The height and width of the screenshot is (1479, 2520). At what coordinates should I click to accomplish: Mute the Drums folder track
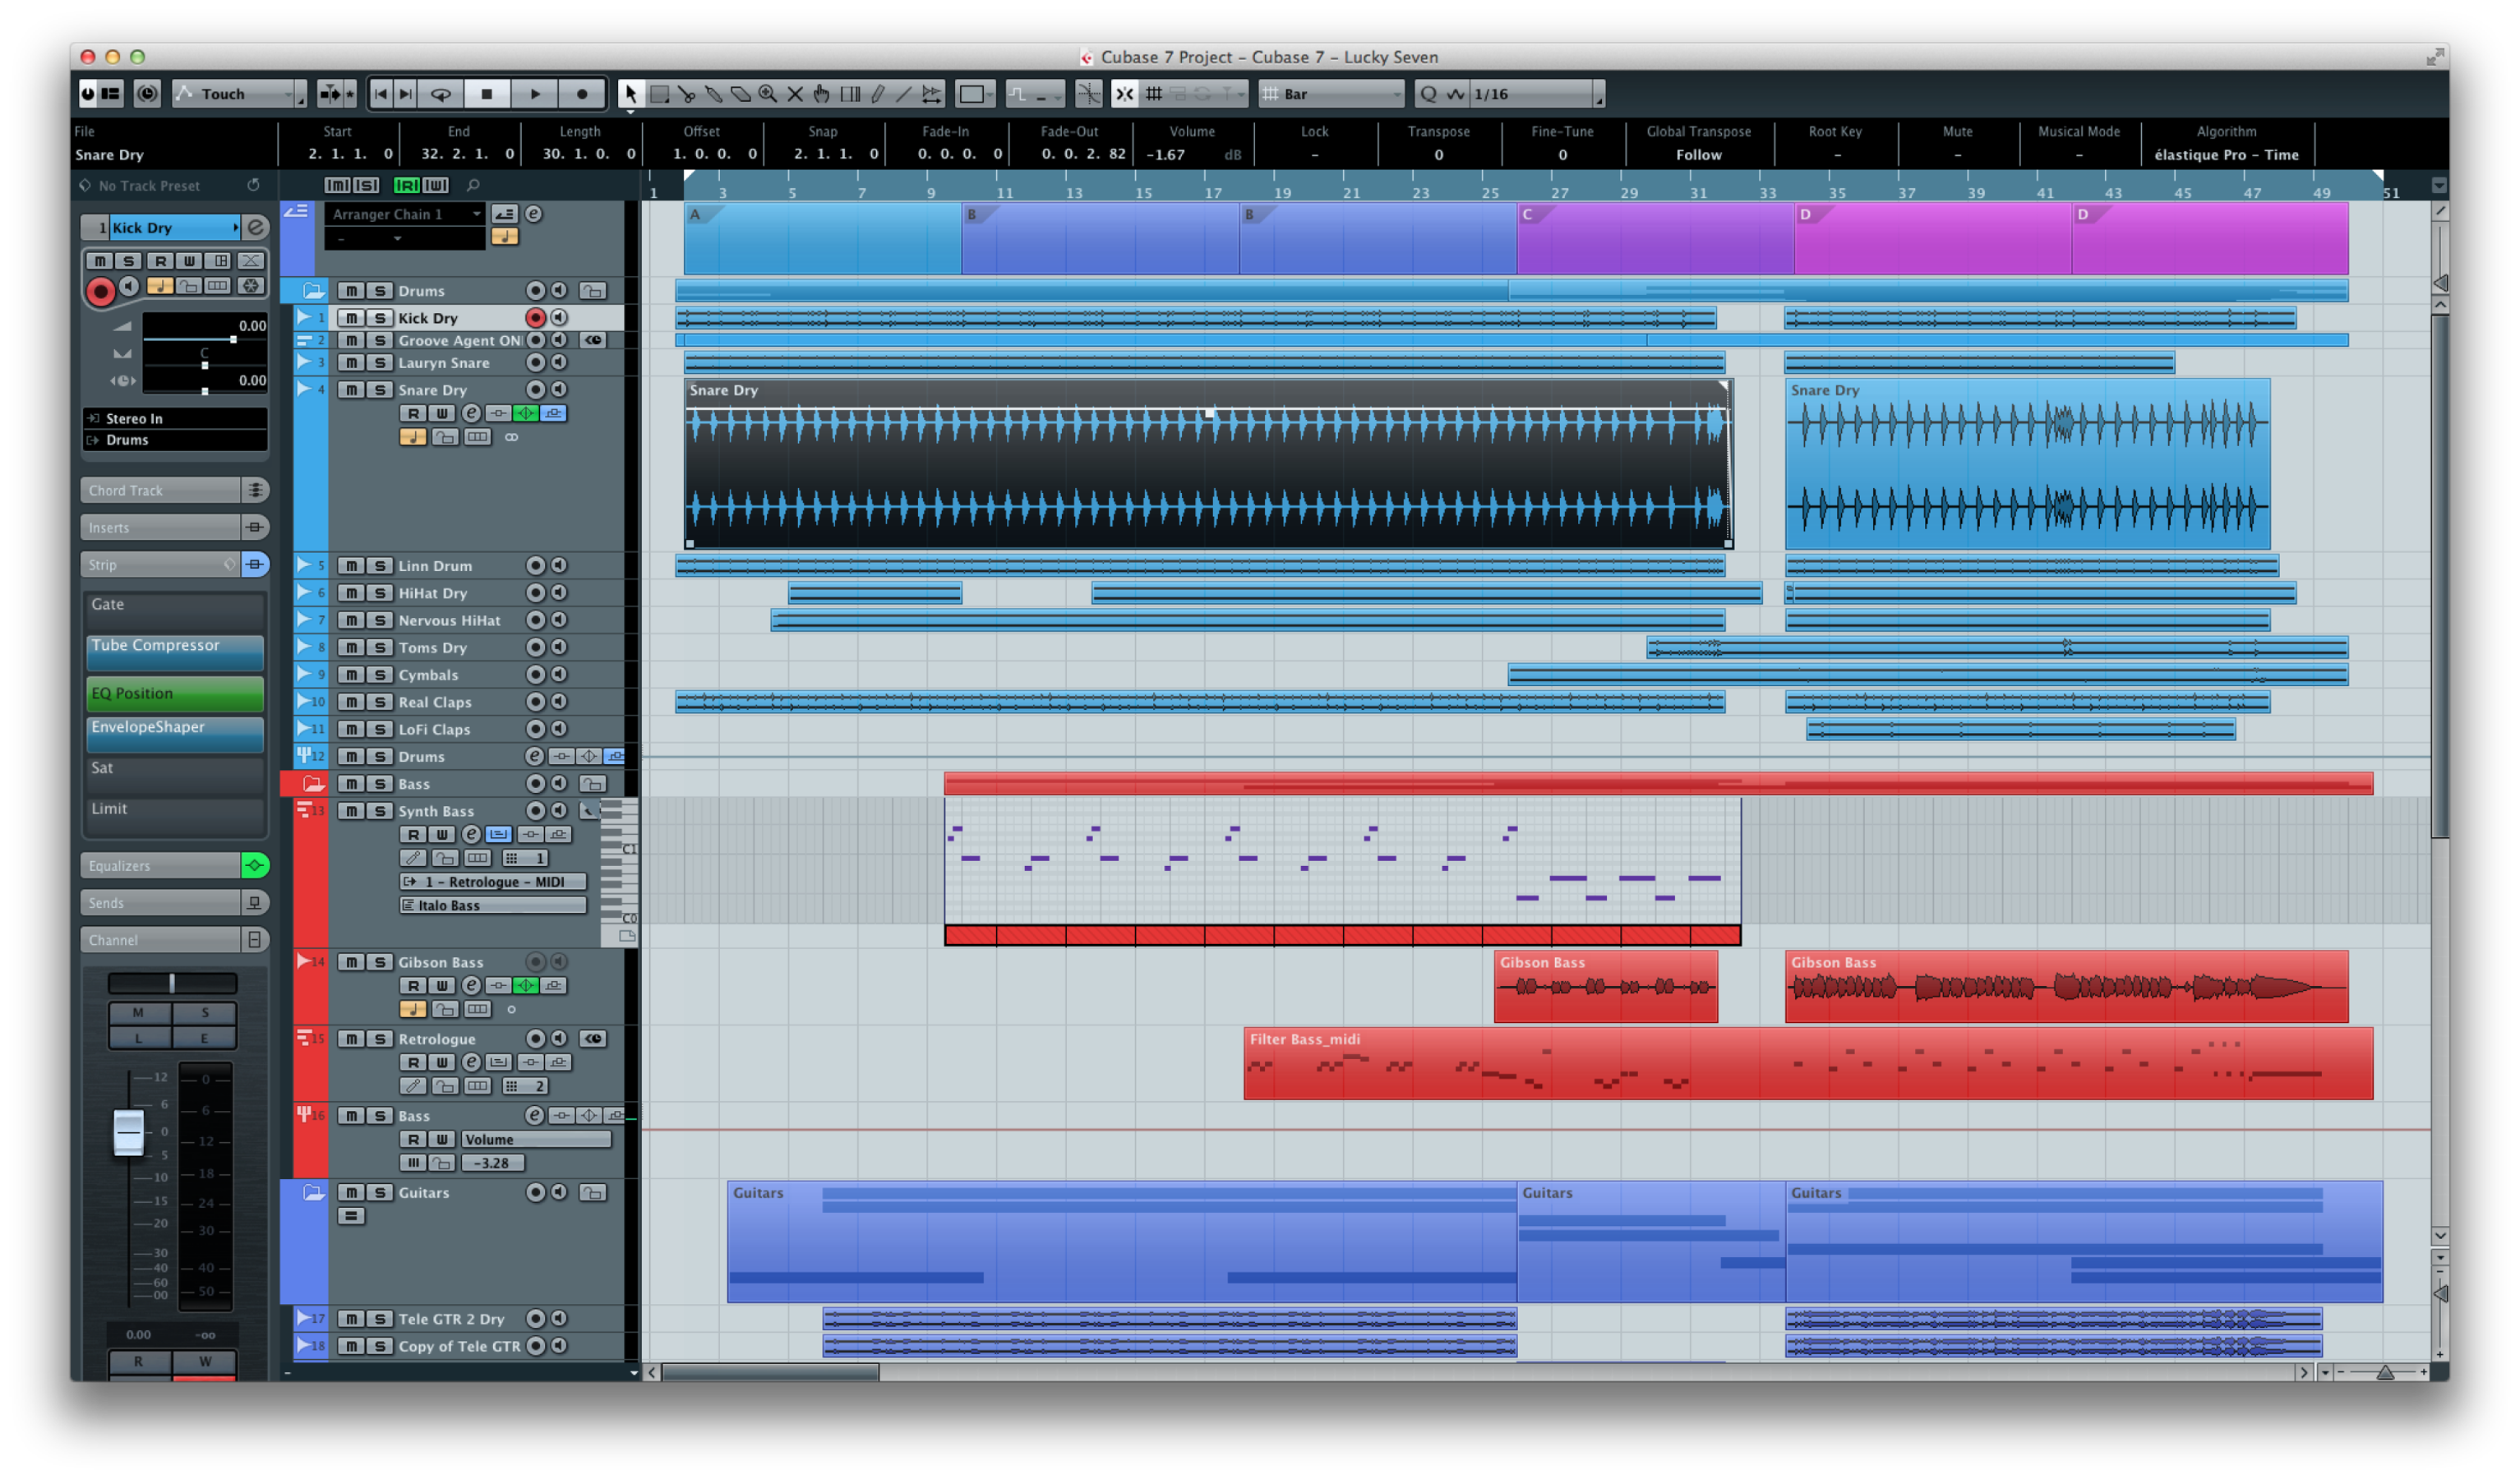(352, 290)
